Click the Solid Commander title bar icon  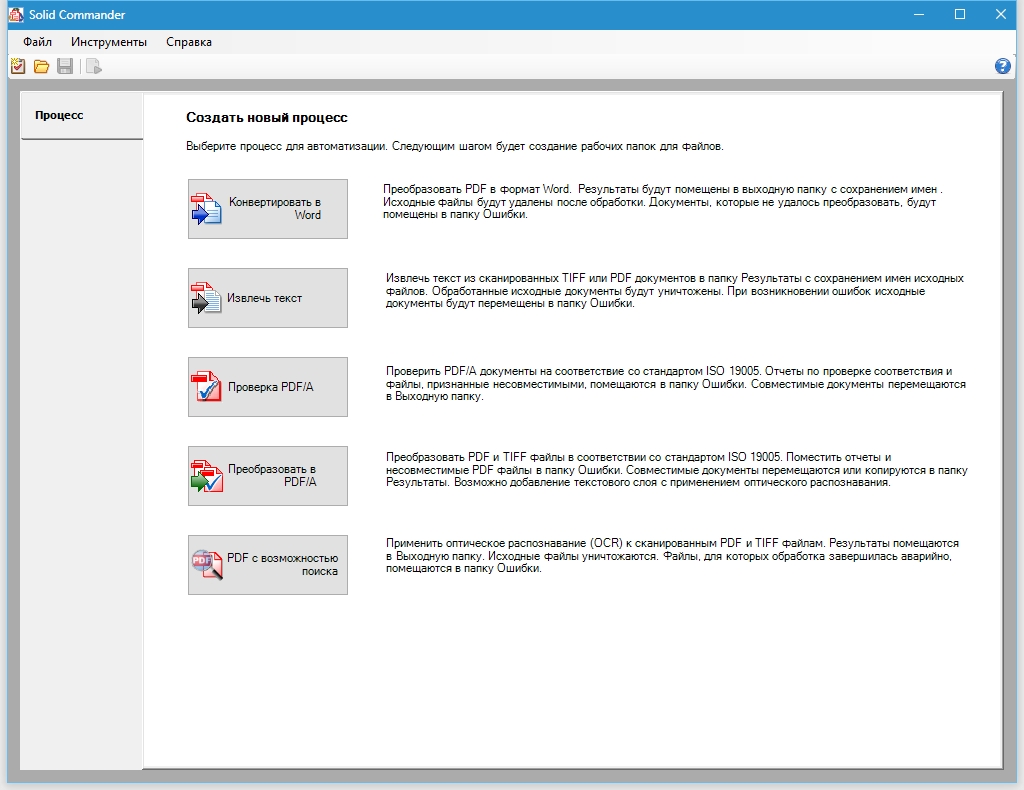(x=14, y=15)
